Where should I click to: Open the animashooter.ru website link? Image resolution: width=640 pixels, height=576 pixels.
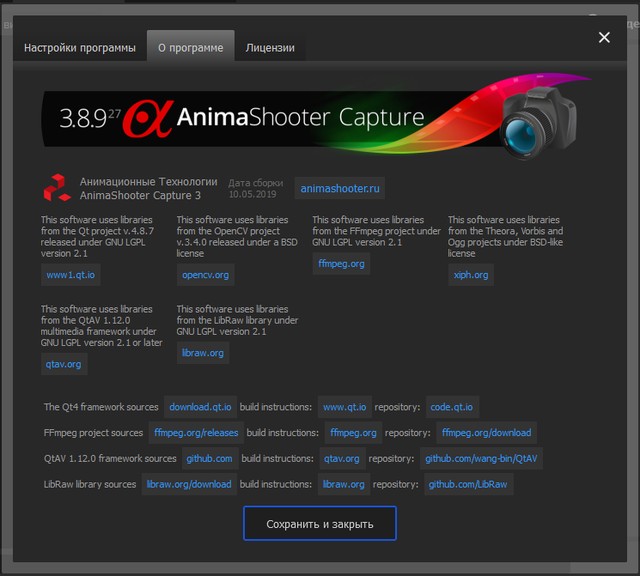pos(340,188)
